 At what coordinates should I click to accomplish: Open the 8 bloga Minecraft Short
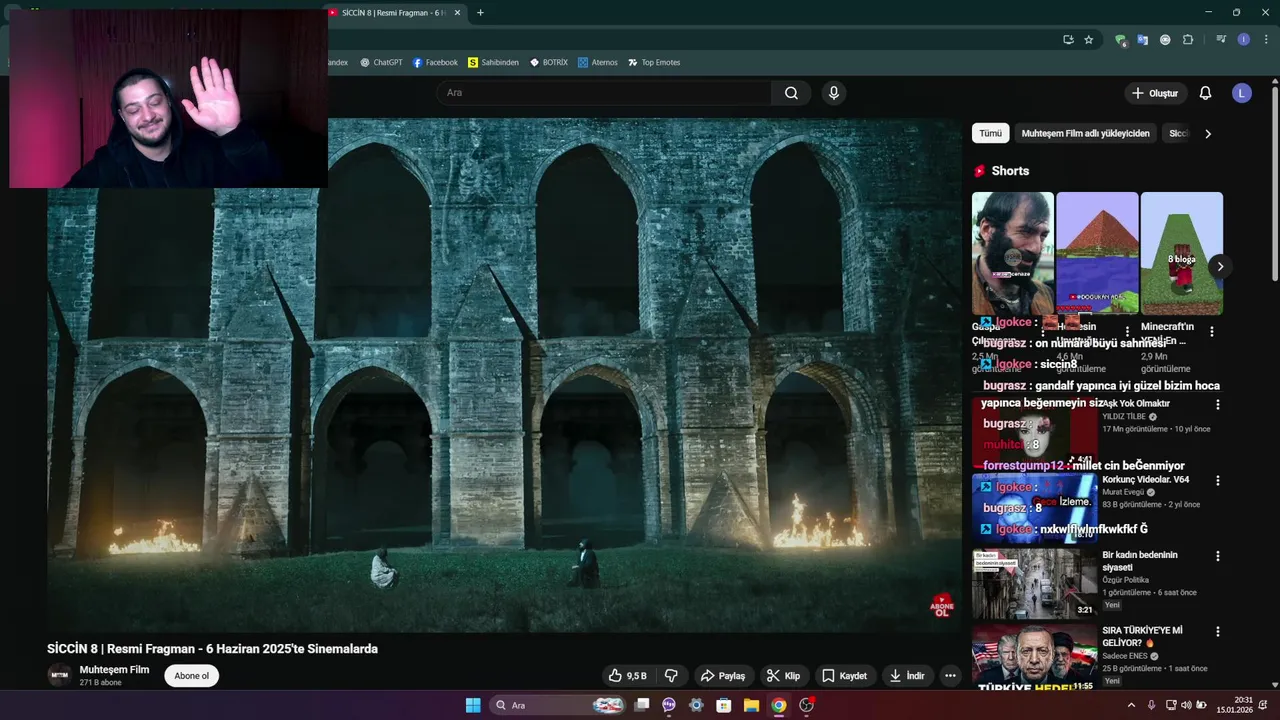click(x=1182, y=253)
